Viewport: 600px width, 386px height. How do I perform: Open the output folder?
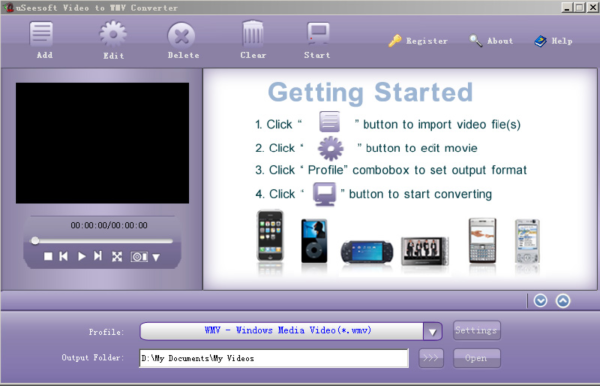476,358
